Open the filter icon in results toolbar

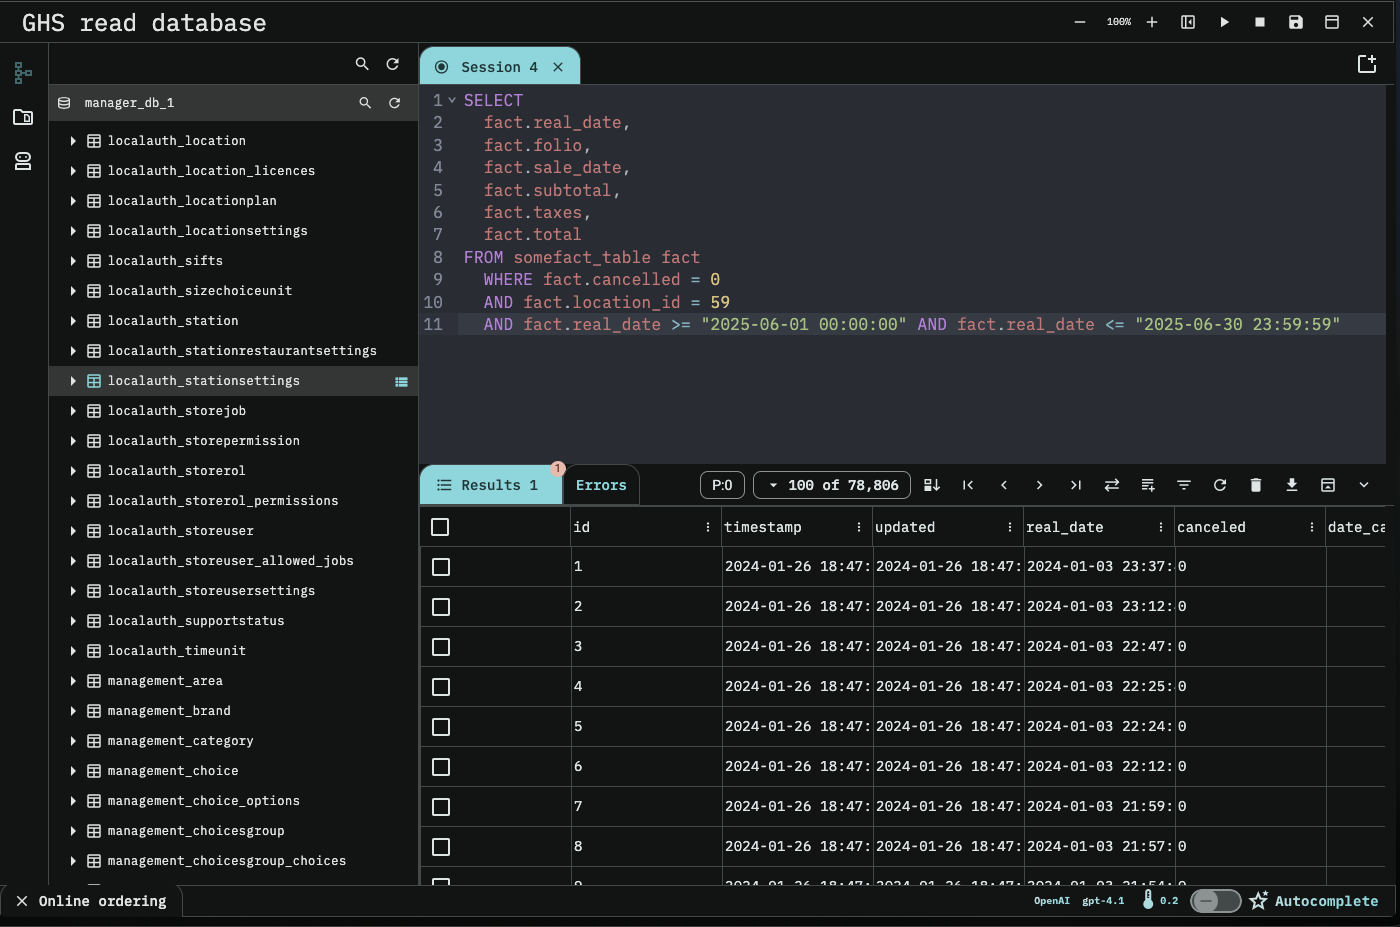(x=1184, y=485)
